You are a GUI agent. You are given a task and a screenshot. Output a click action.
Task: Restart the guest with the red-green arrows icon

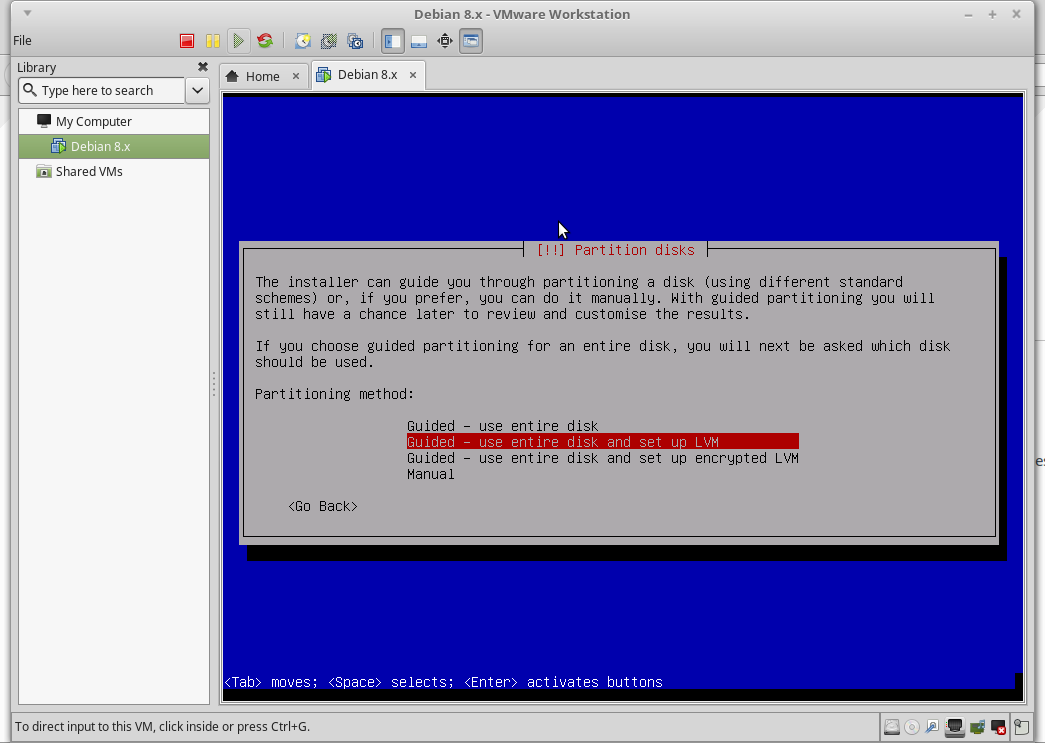tap(265, 41)
